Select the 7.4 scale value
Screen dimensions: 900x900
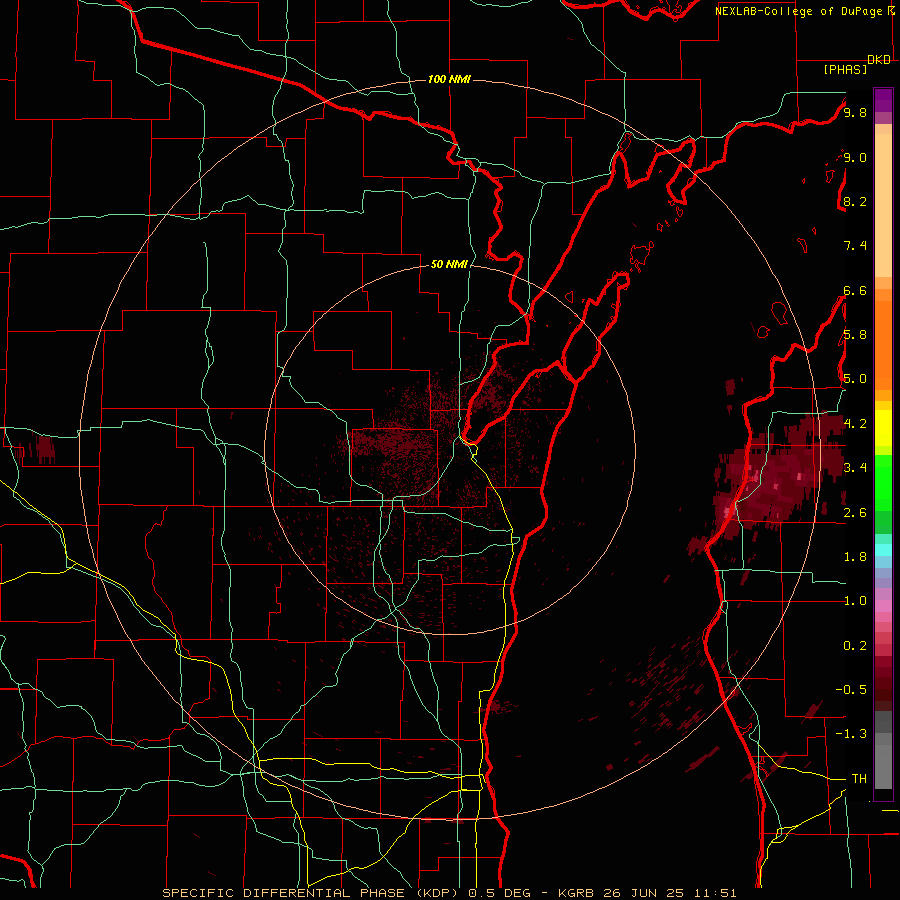tap(855, 246)
